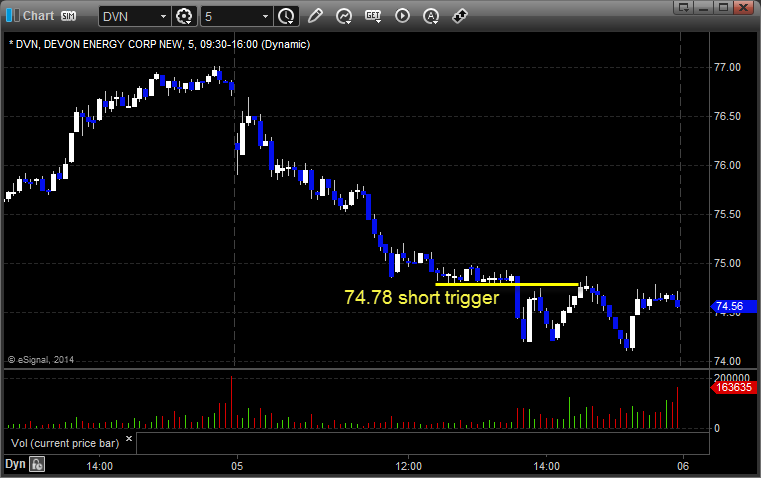761x478 pixels.
Task: Open the circled A alerts menu
Action: click(431, 16)
